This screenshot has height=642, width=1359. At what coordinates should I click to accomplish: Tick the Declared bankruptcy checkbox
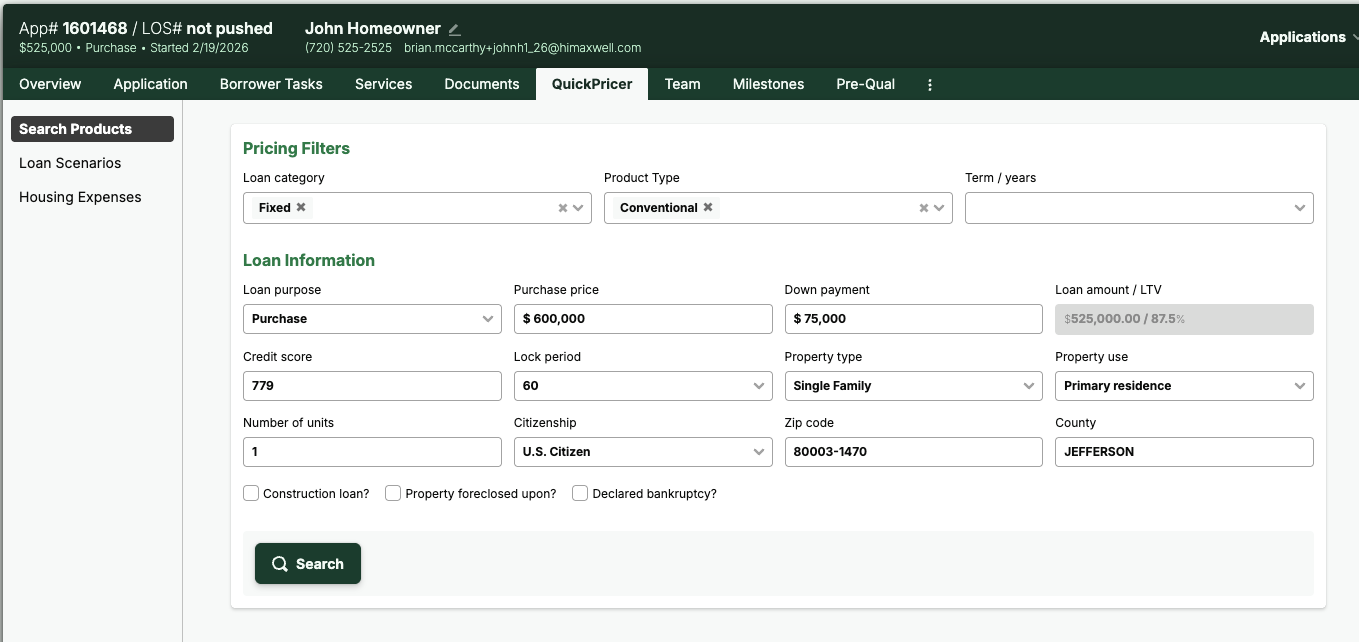point(580,493)
